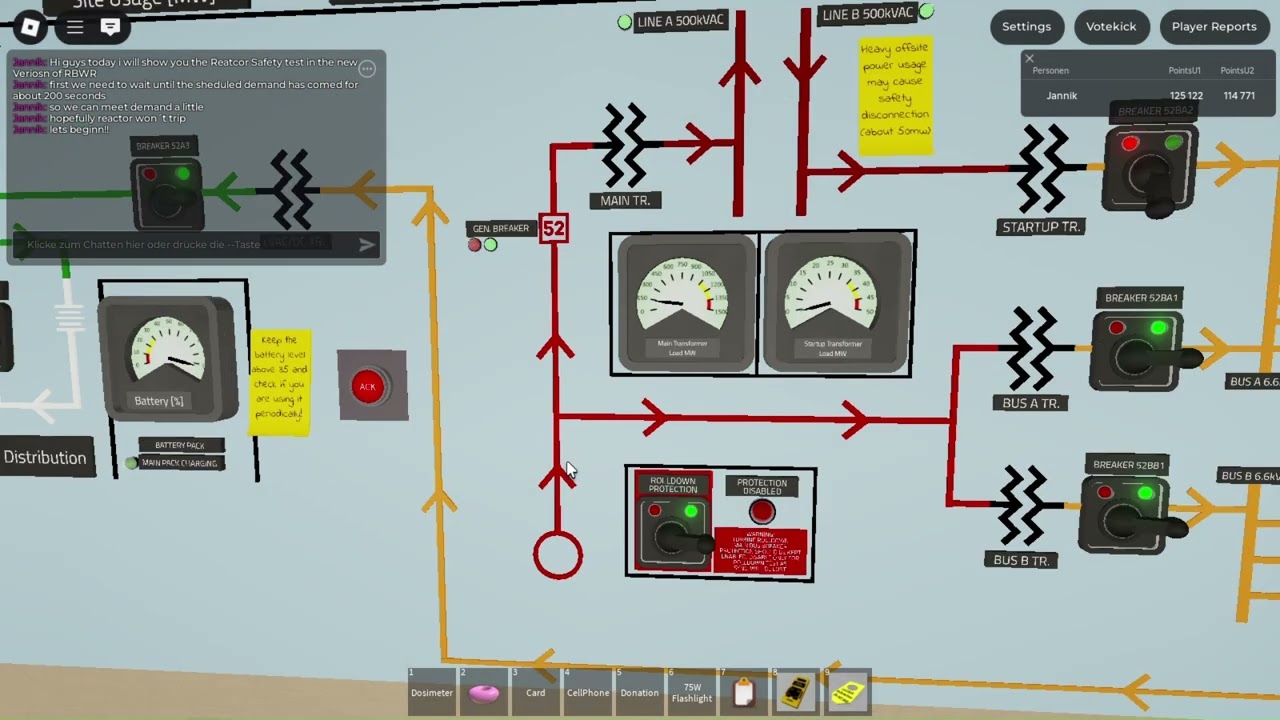The image size is (1280, 720).
Task: Send chat message arrow icon
Action: 367,244
